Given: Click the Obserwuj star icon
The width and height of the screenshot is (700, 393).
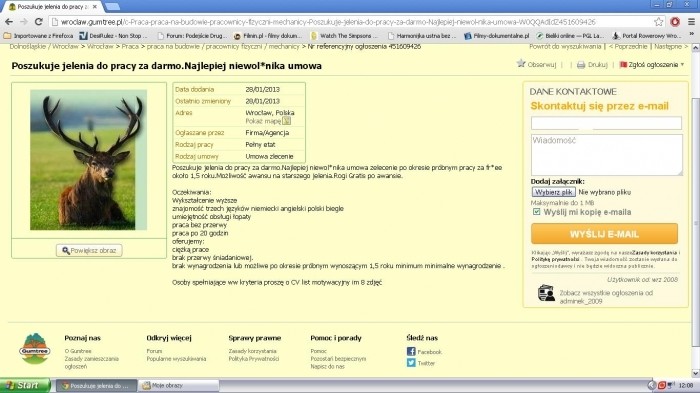Looking at the screenshot, I should 521,63.
